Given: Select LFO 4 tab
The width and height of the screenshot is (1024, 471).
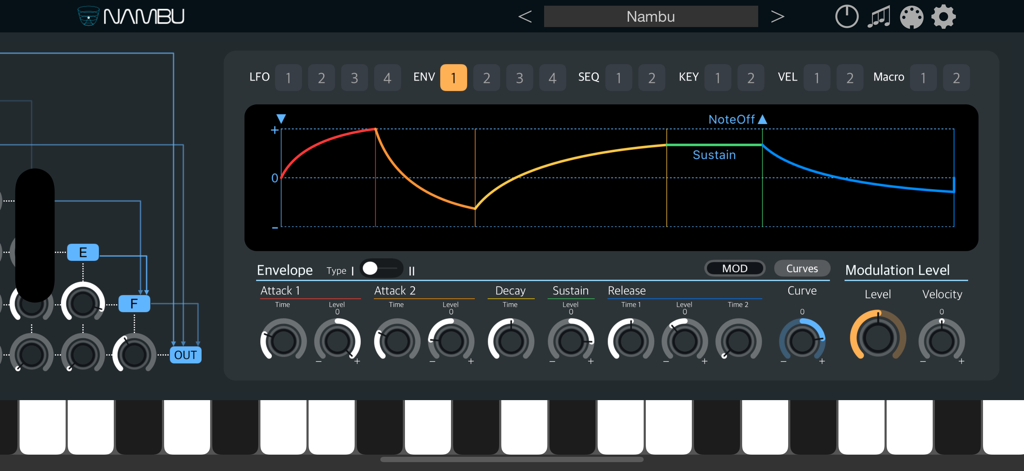Looking at the screenshot, I should (x=387, y=78).
